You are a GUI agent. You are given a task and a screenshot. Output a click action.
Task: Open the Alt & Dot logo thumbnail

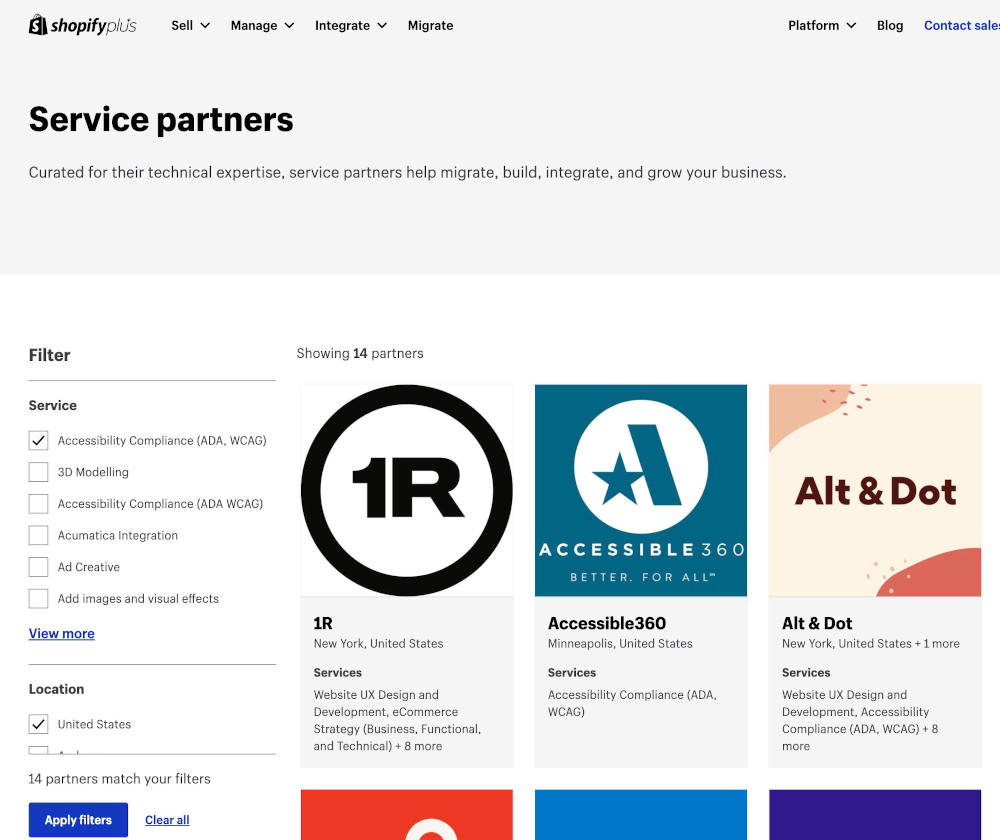tap(875, 490)
